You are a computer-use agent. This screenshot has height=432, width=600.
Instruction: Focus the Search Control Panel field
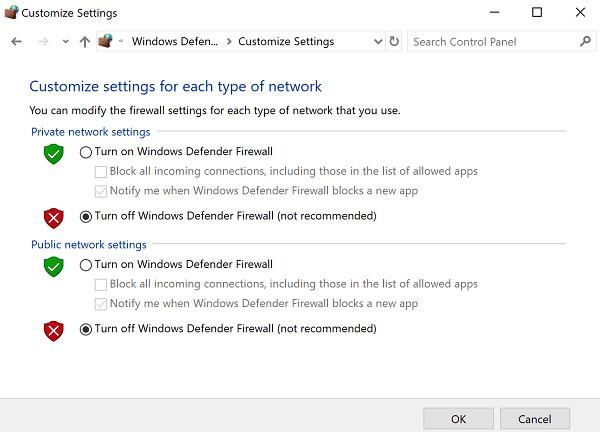coord(494,41)
